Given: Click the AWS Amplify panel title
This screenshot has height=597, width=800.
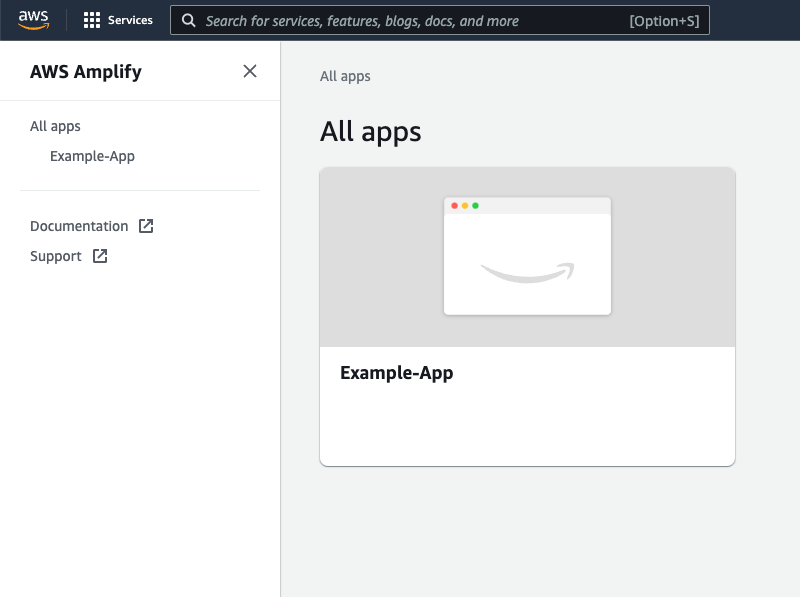Looking at the screenshot, I should click(85, 71).
